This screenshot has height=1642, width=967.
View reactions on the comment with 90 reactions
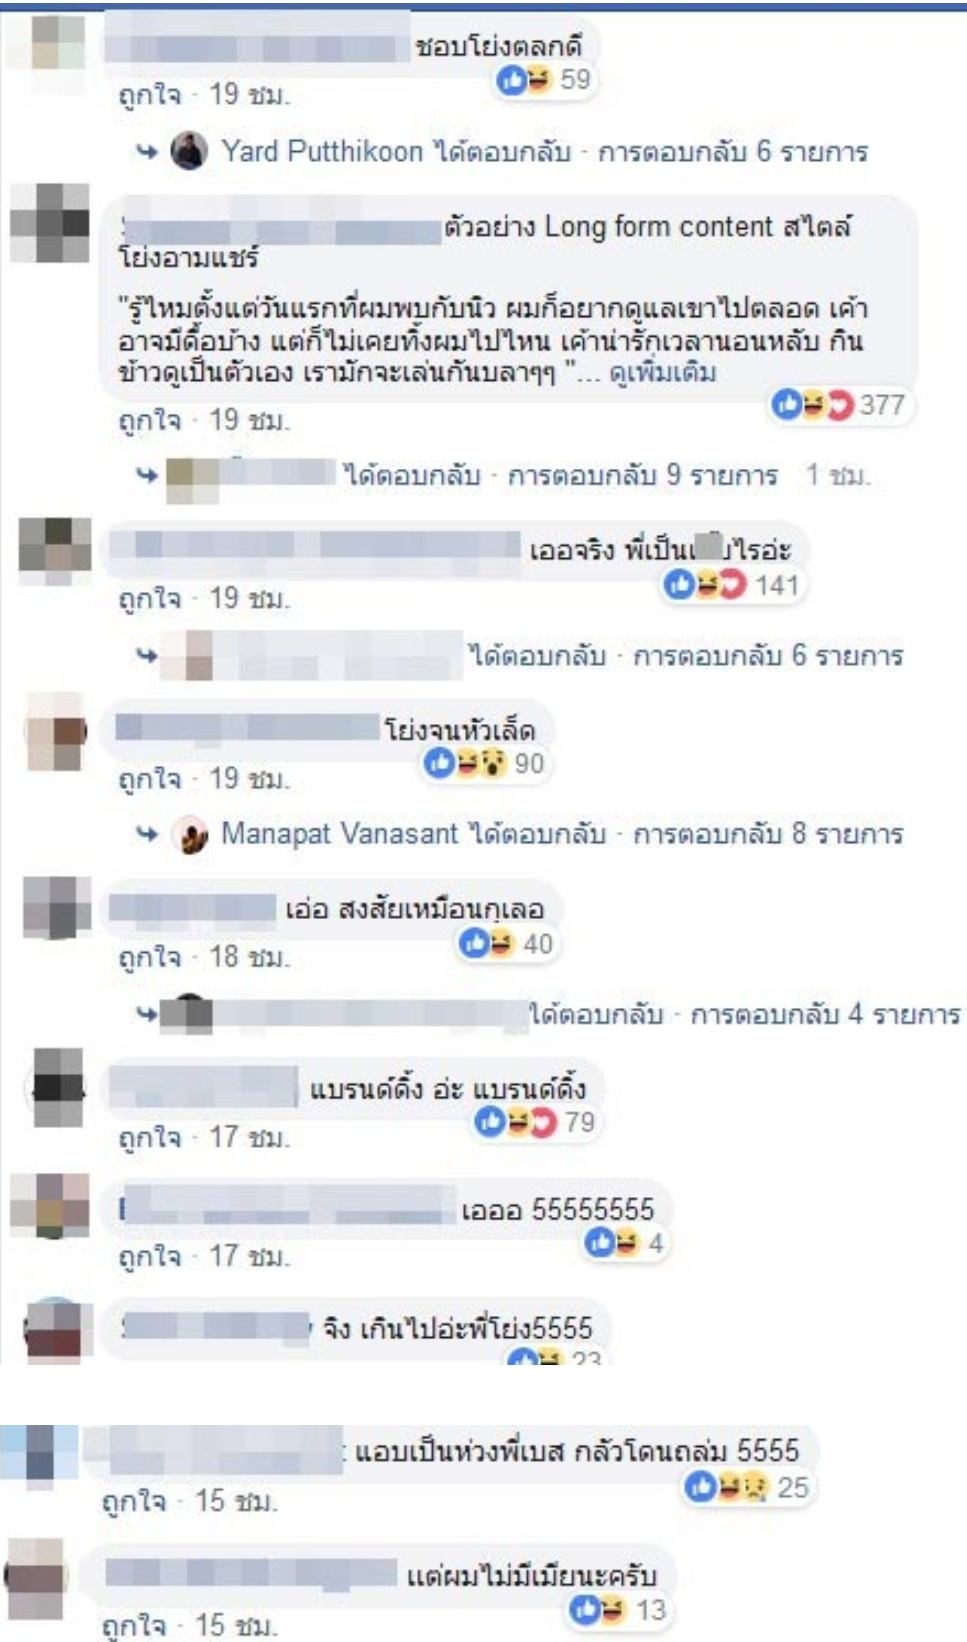pos(485,764)
